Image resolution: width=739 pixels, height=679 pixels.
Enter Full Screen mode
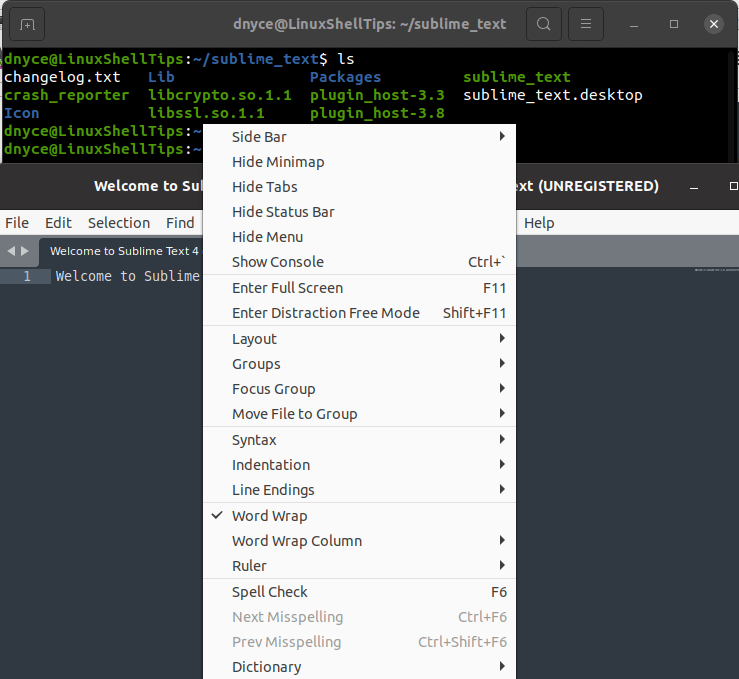[x=359, y=288]
